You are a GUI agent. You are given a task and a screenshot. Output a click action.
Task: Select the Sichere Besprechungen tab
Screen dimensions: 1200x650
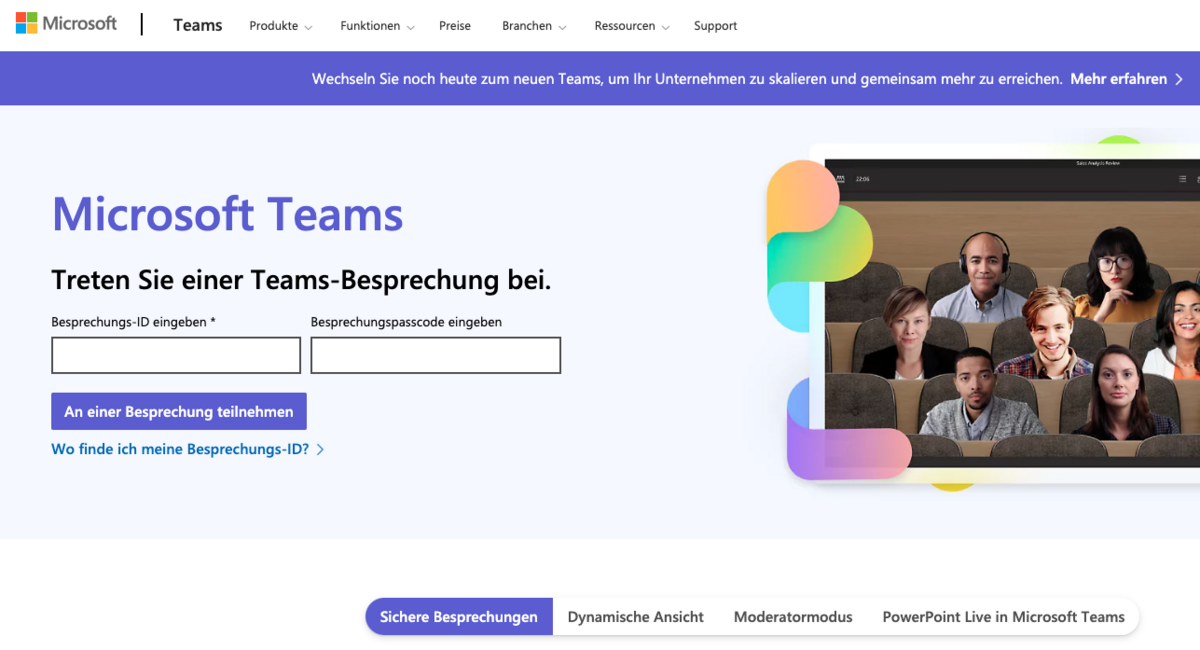coord(458,617)
